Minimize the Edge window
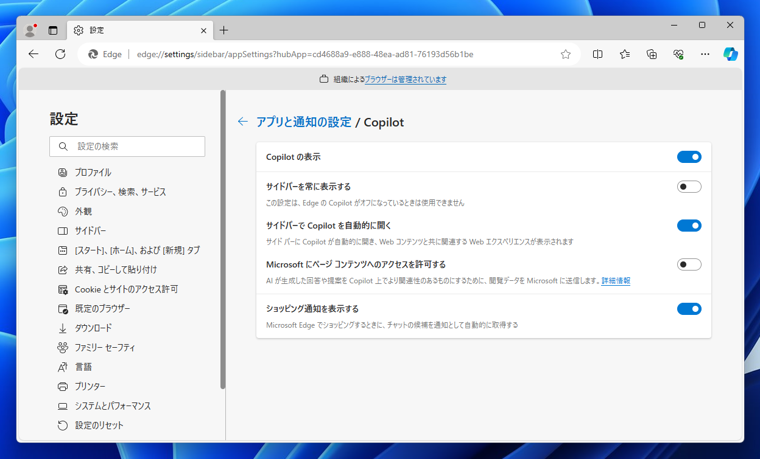 [674, 25]
